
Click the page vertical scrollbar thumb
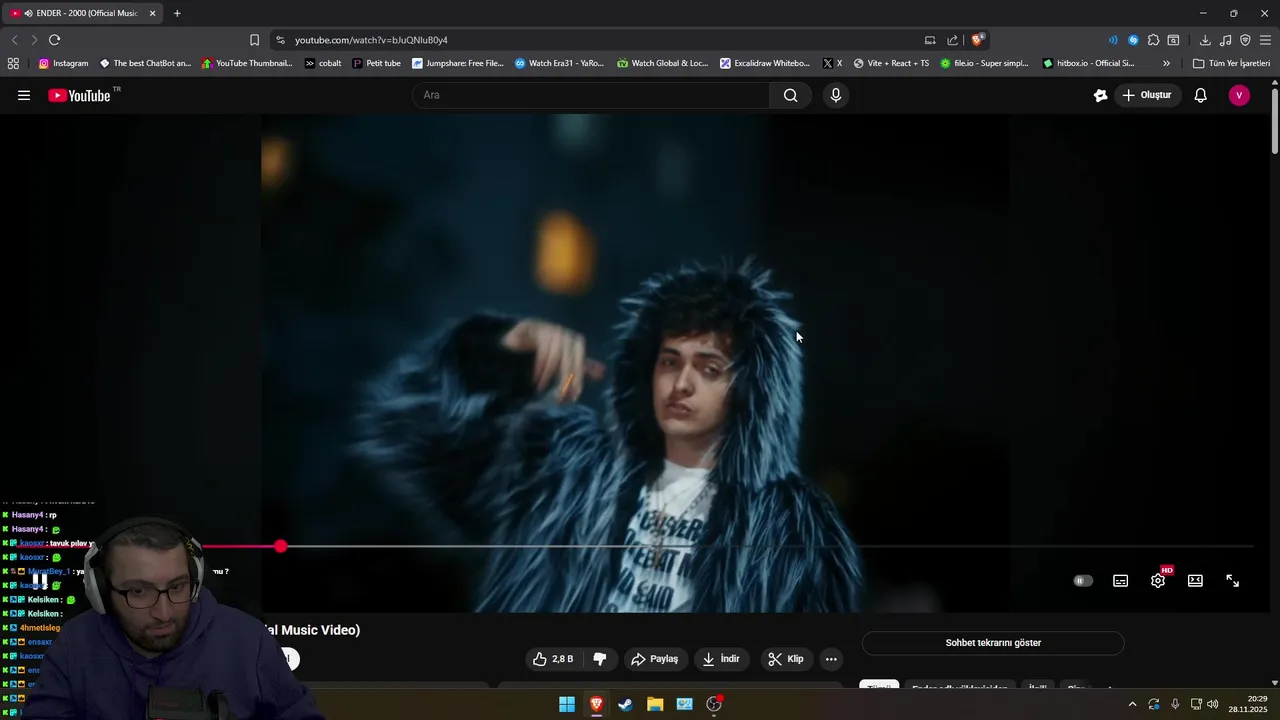[1275, 122]
